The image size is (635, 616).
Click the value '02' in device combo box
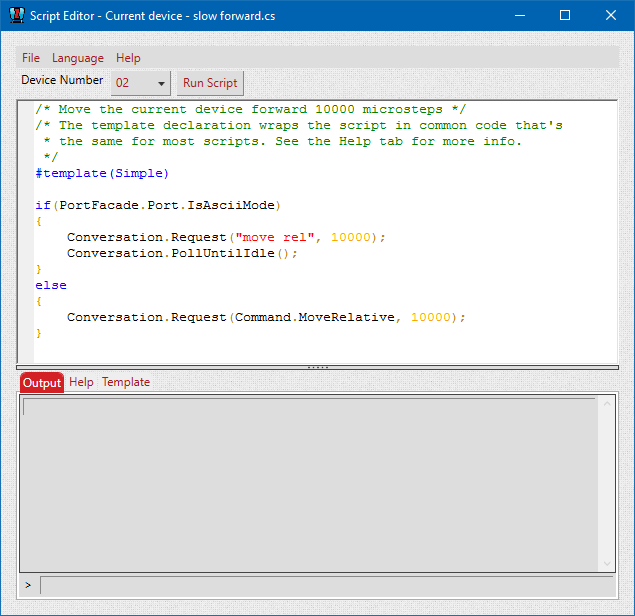(x=122, y=83)
